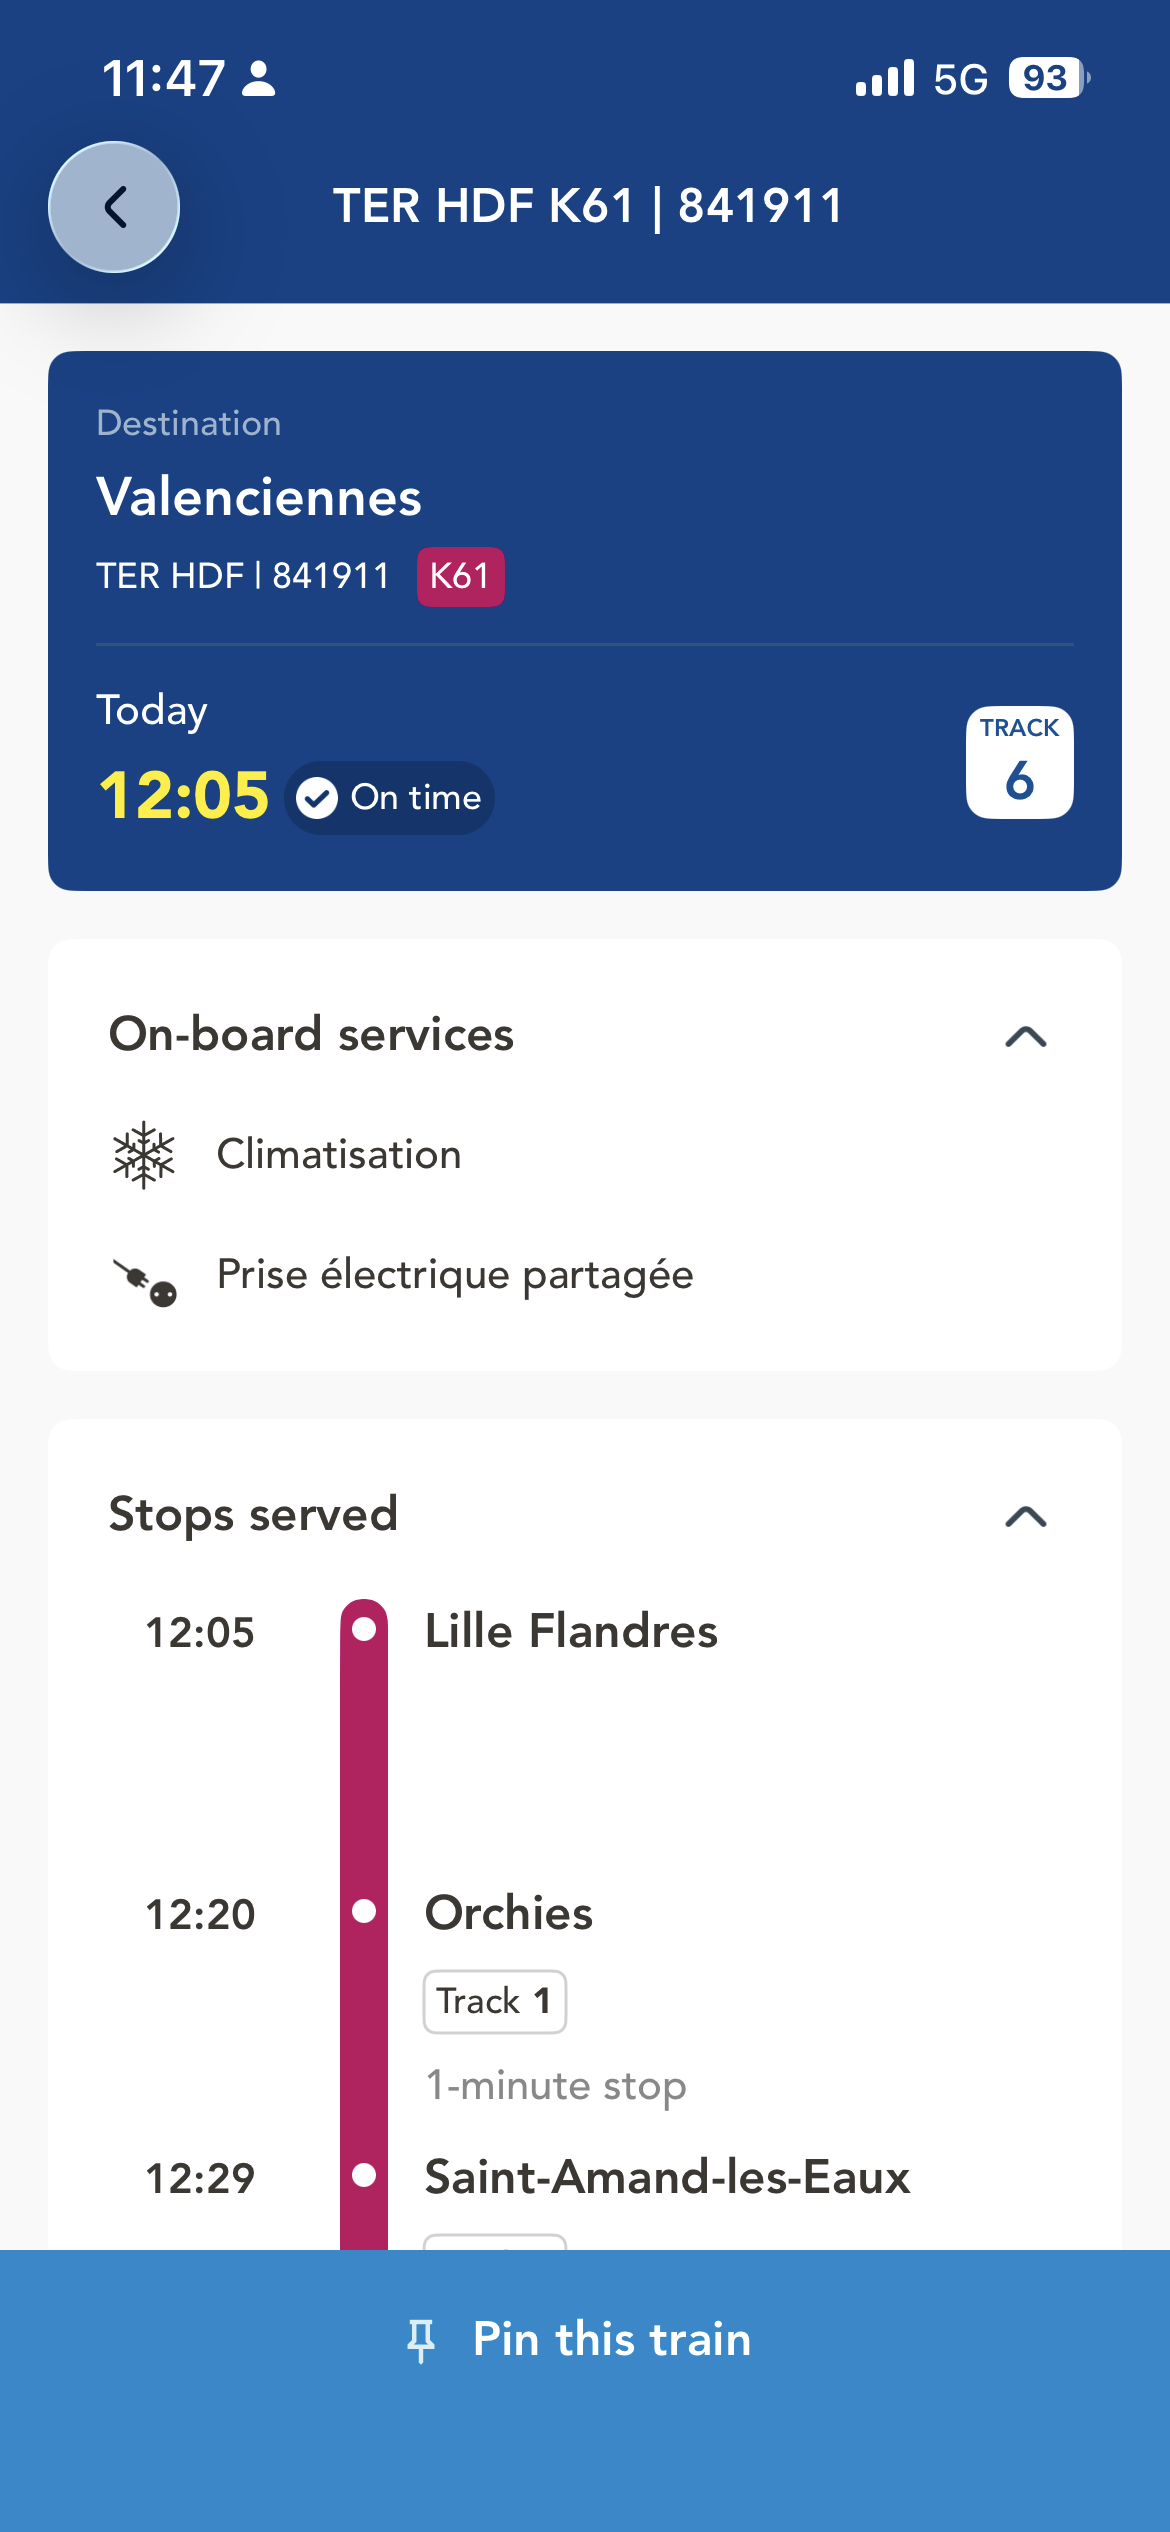Viewport: 1170px width, 2532px height.
Task: Click the snowflake Climatisation icon
Action: 144,1155
